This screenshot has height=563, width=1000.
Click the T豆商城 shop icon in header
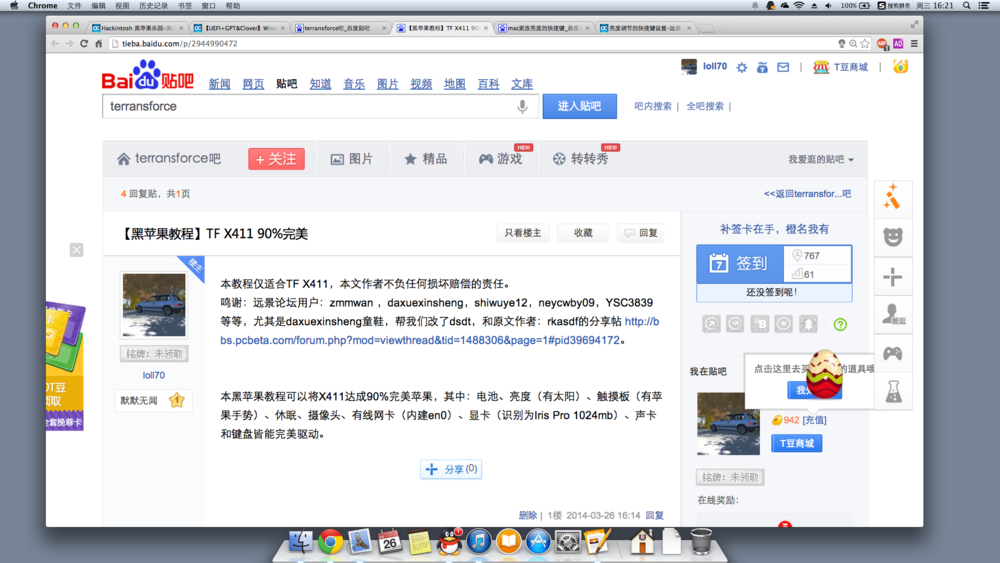pyautogui.click(x=820, y=67)
